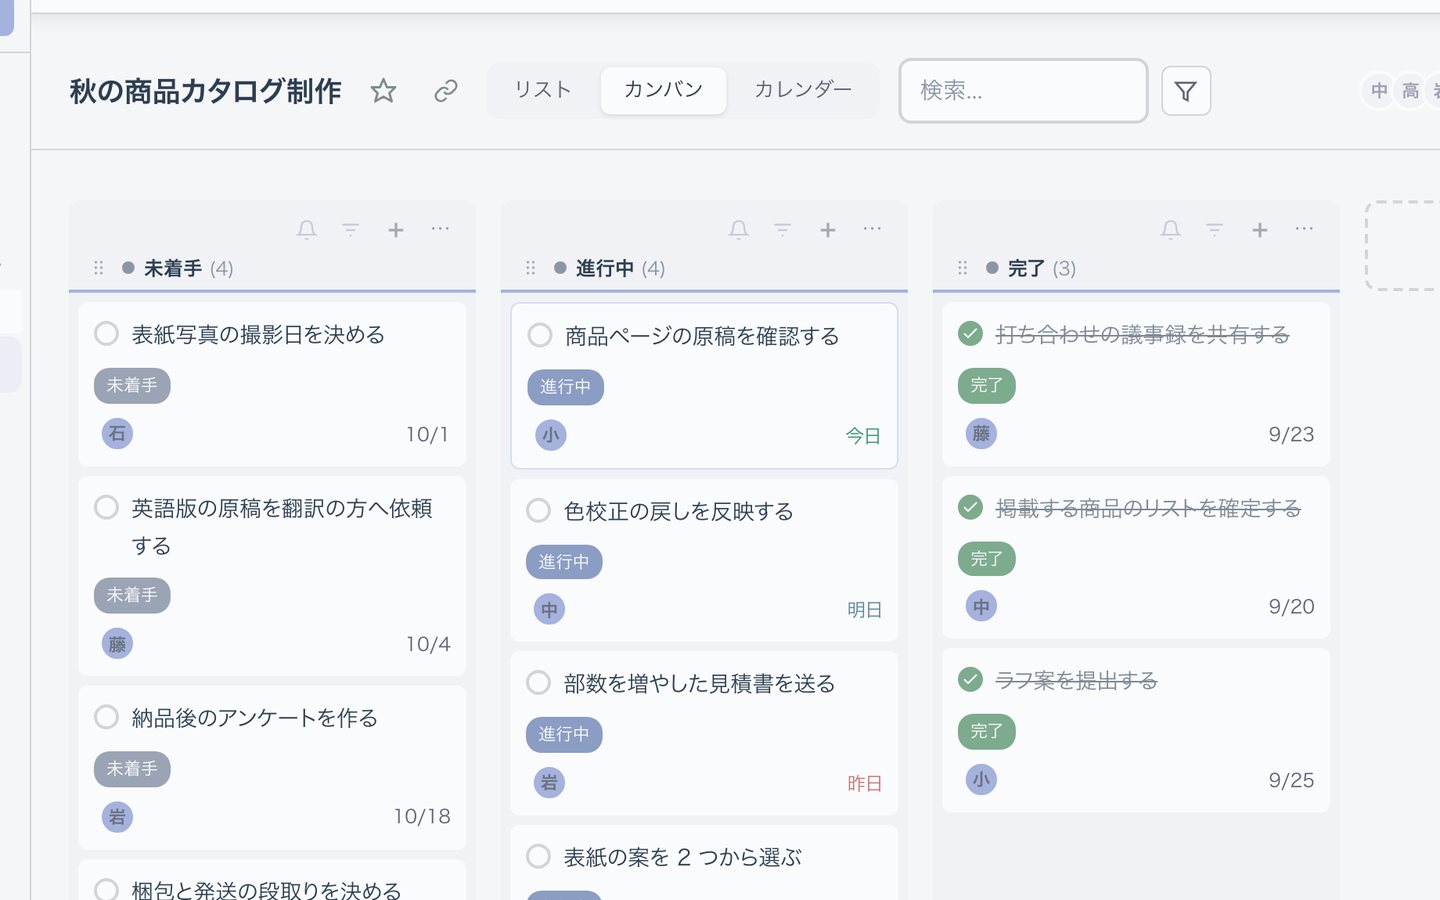Click sort icon in 完了 column header
This screenshot has height=900, width=1440.
[x=1214, y=230]
